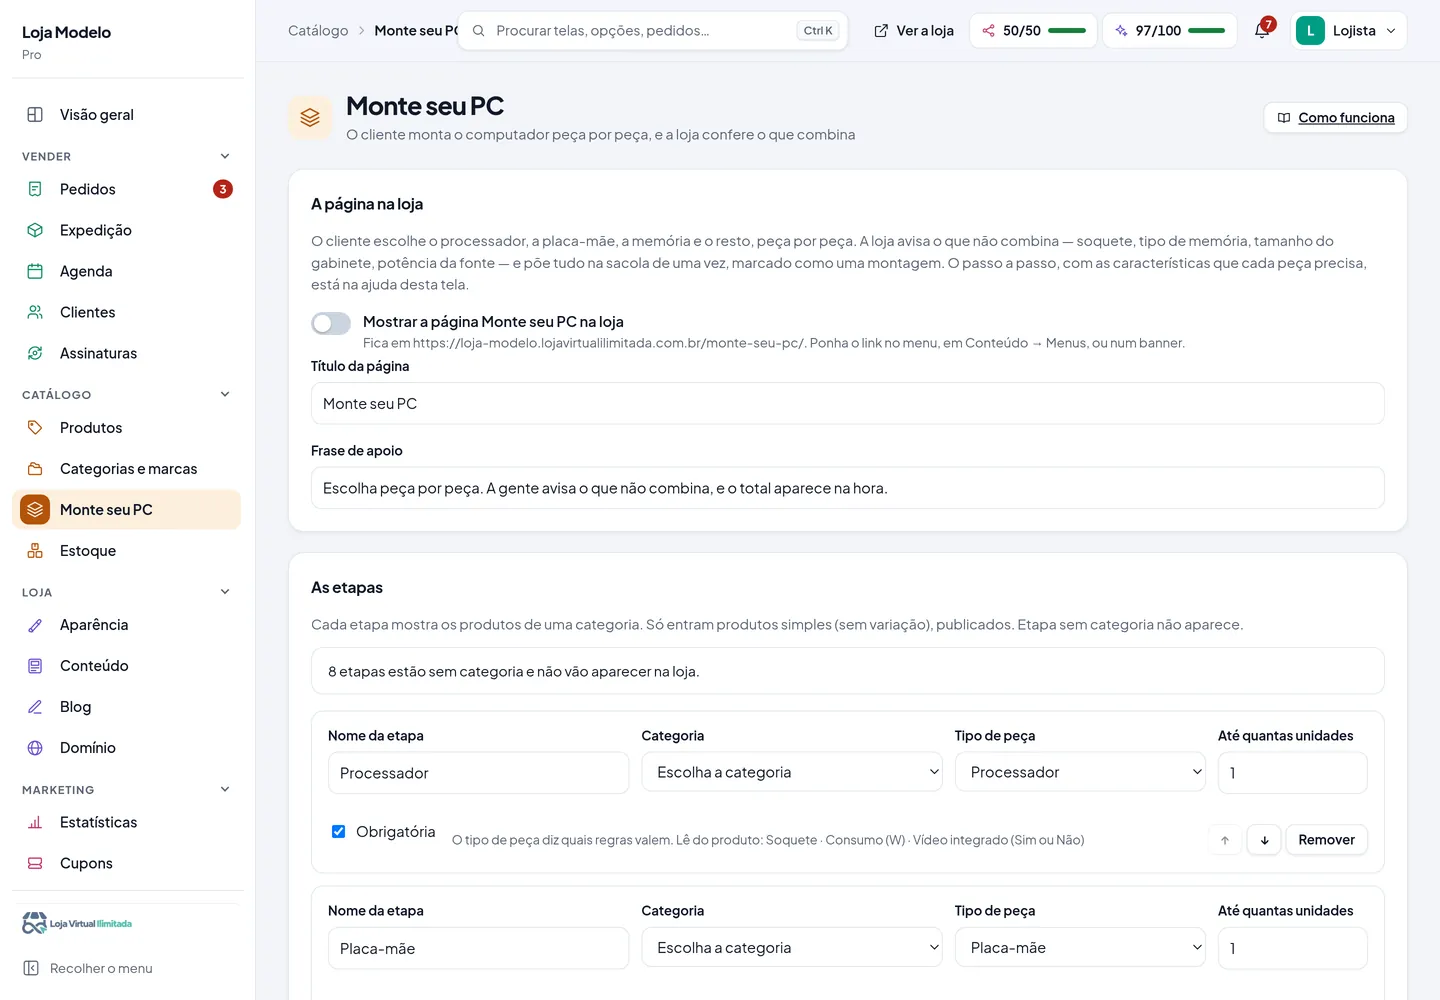Click the Conteúdo page icon
Image resolution: width=1440 pixels, height=1000 pixels.
coord(35,665)
